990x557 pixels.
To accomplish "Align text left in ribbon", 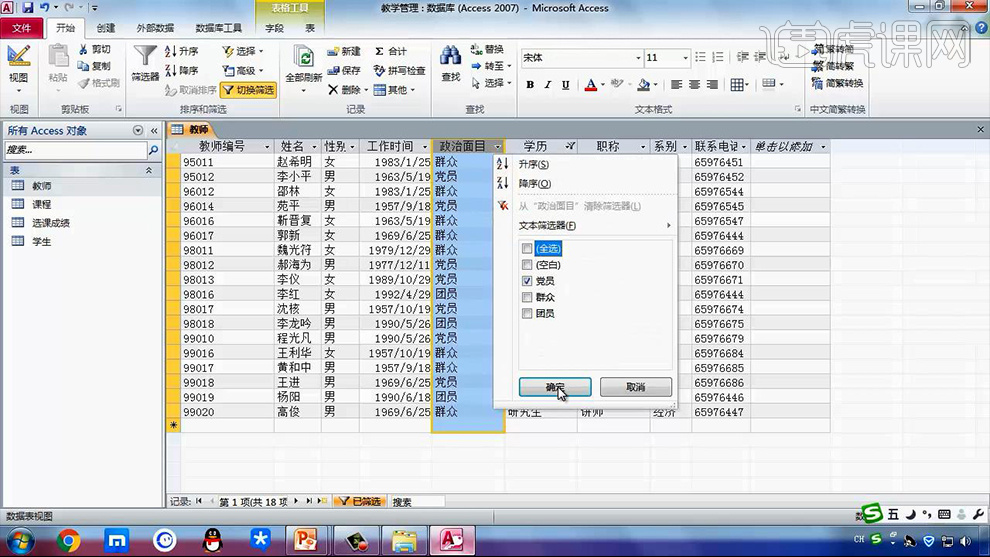I will (676, 85).
